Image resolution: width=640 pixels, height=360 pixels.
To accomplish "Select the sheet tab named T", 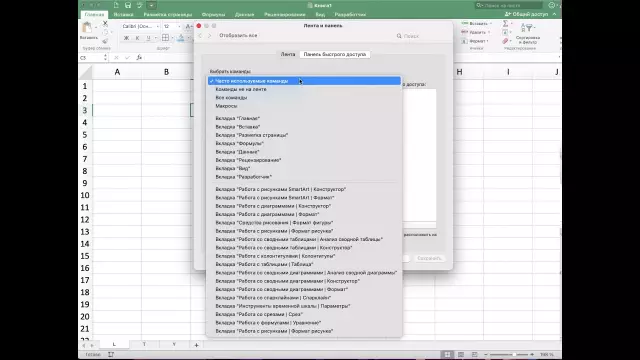I will 144,344.
